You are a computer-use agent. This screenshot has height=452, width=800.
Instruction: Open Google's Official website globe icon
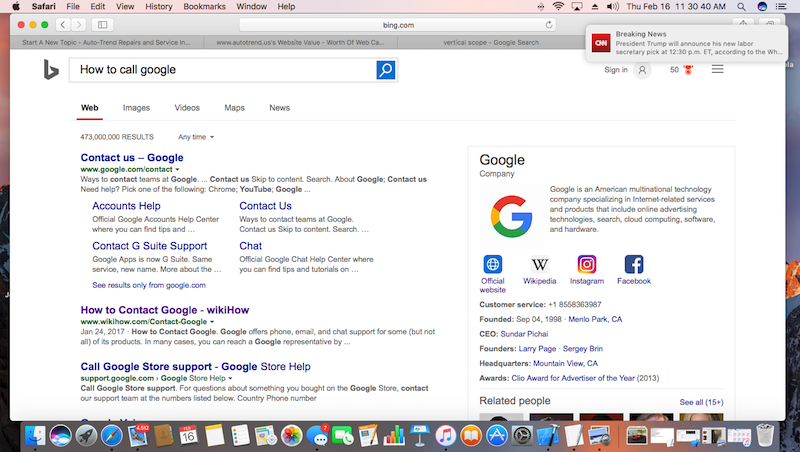click(492, 264)
